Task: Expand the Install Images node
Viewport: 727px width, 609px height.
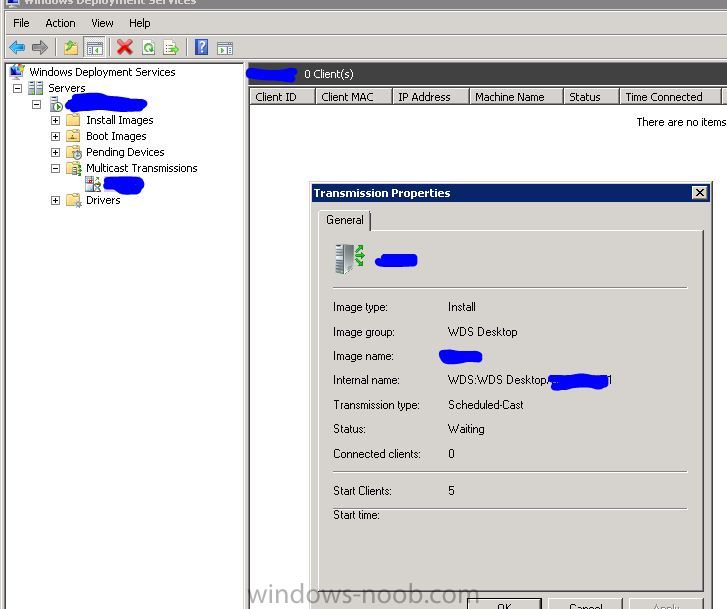Action: 55,121
